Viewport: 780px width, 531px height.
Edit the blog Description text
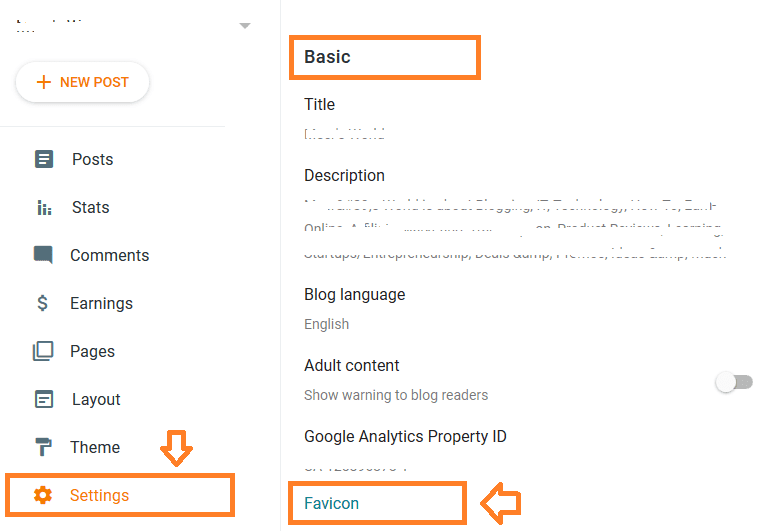515,214
